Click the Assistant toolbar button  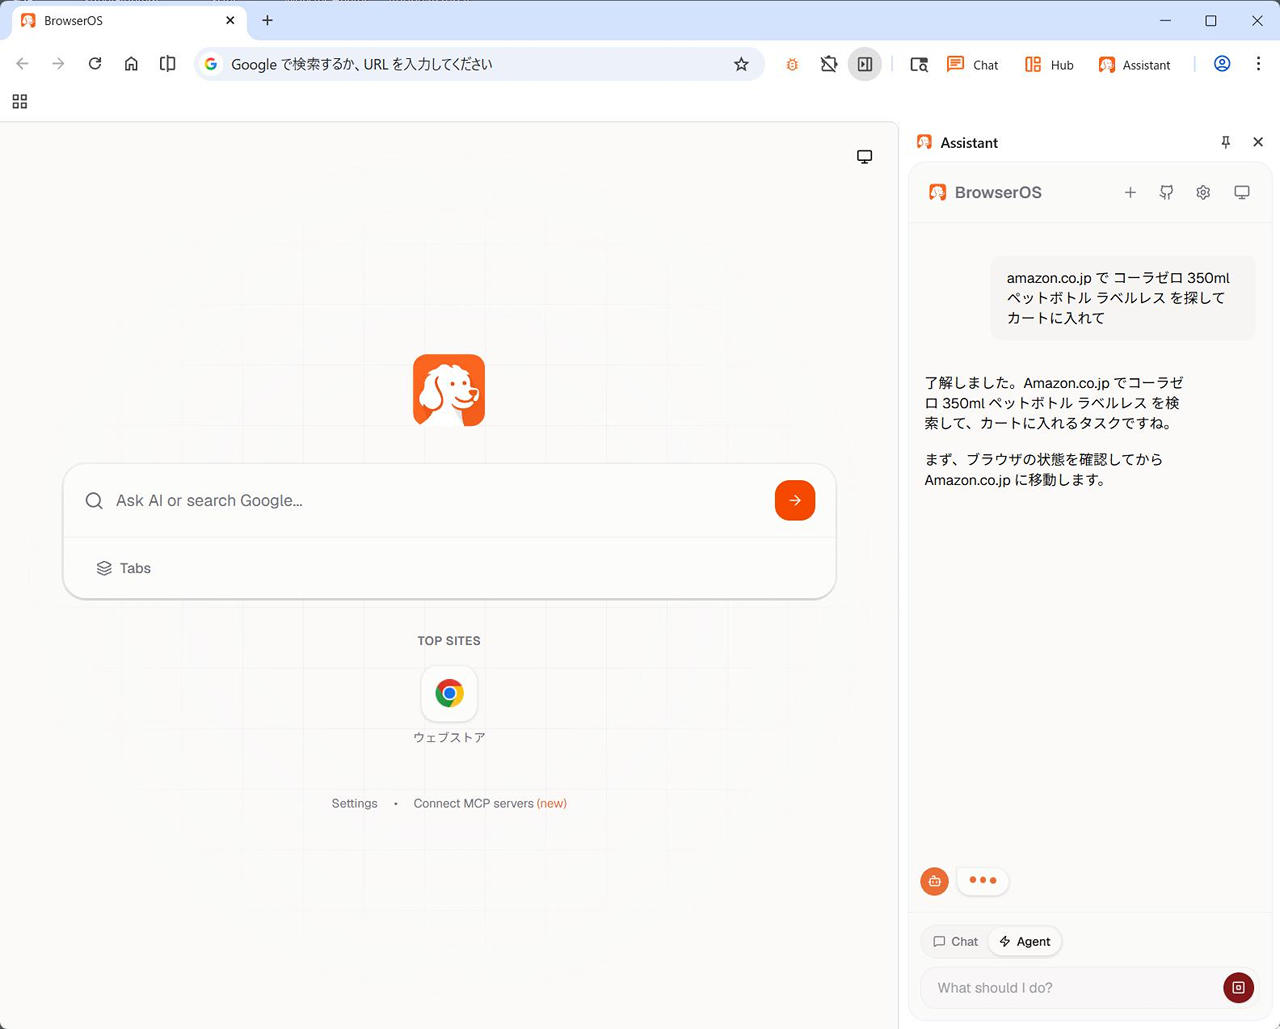pyautogui.click(x=1134, y=65)
